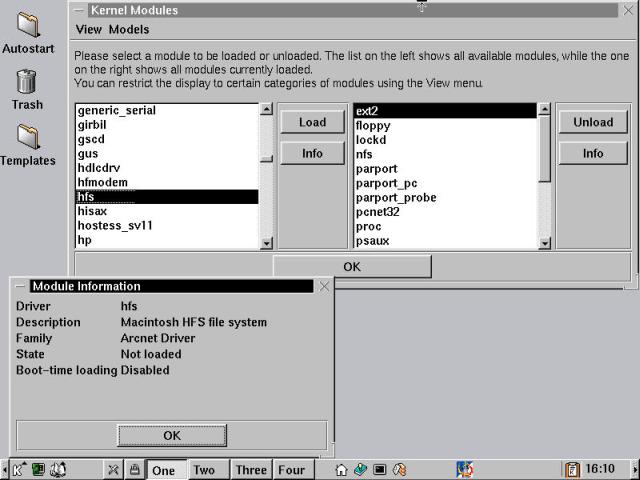The height and width of the screenshot is (480, 640).
Task: Click the lock screen padlock icon
Action: 133,469
